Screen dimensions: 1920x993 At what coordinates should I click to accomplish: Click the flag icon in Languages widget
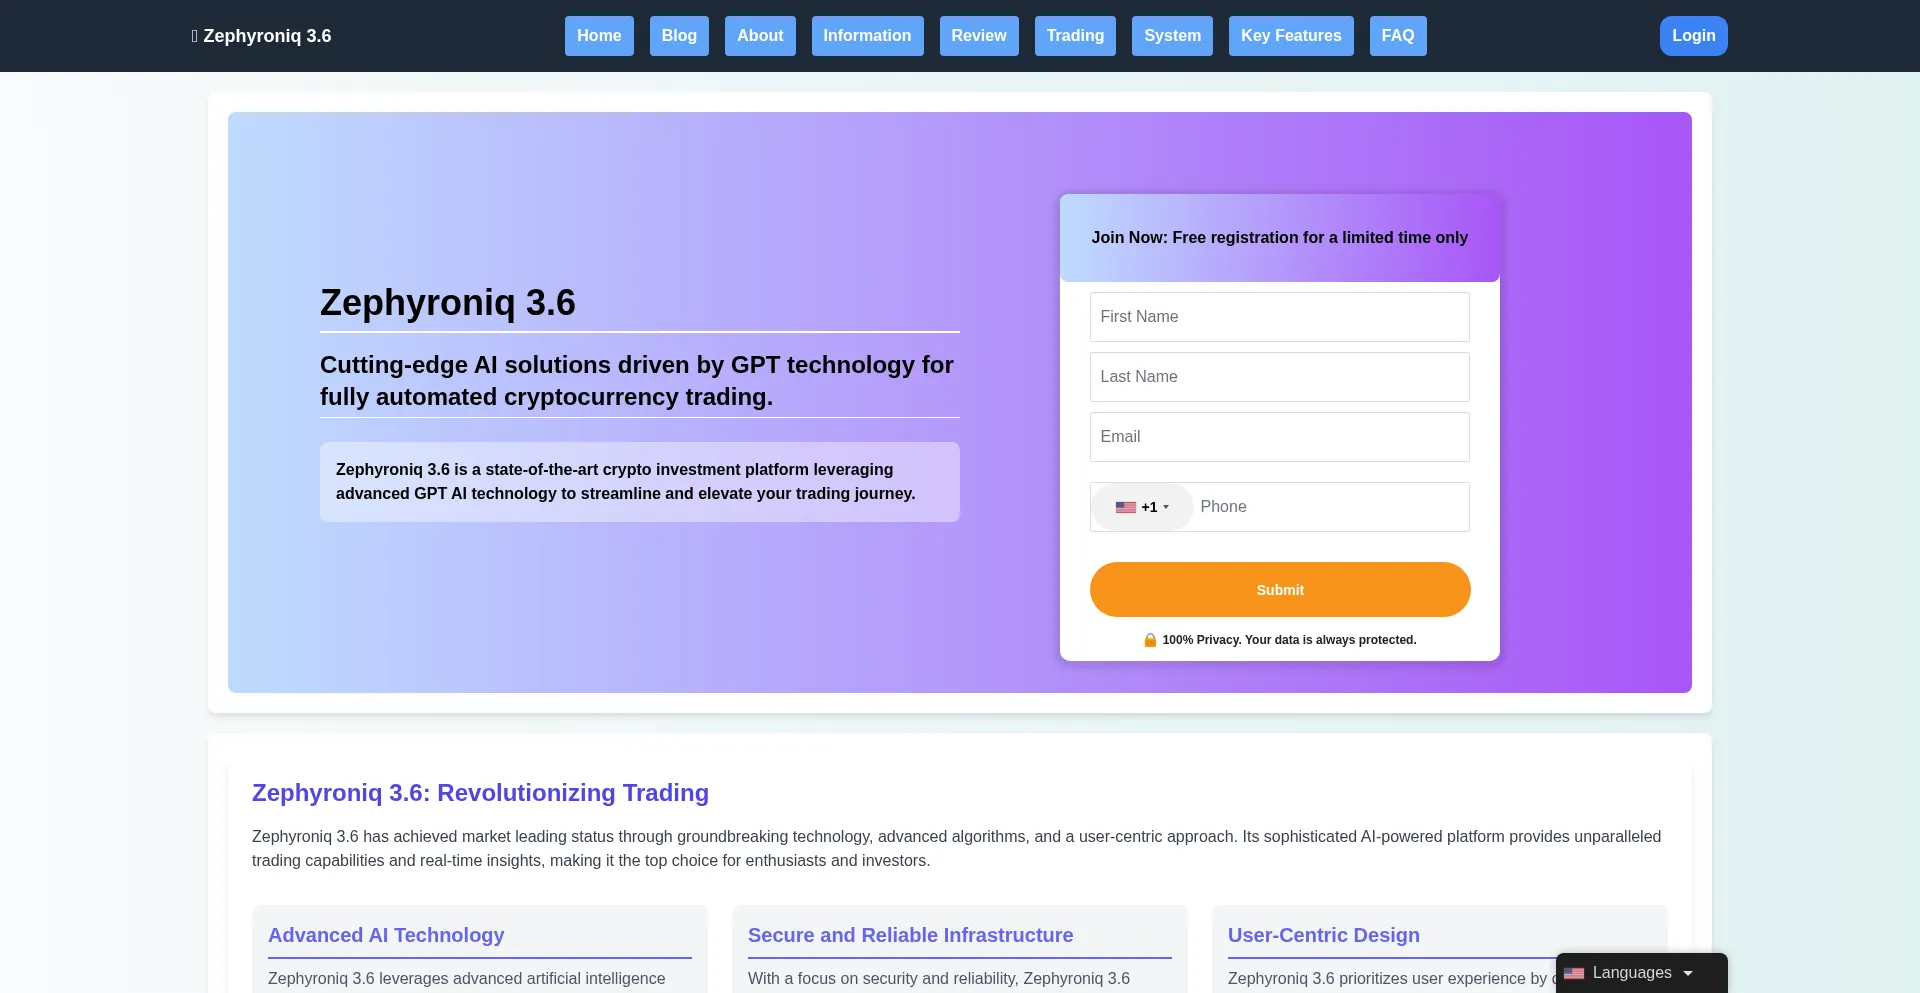click(1574, 973)
